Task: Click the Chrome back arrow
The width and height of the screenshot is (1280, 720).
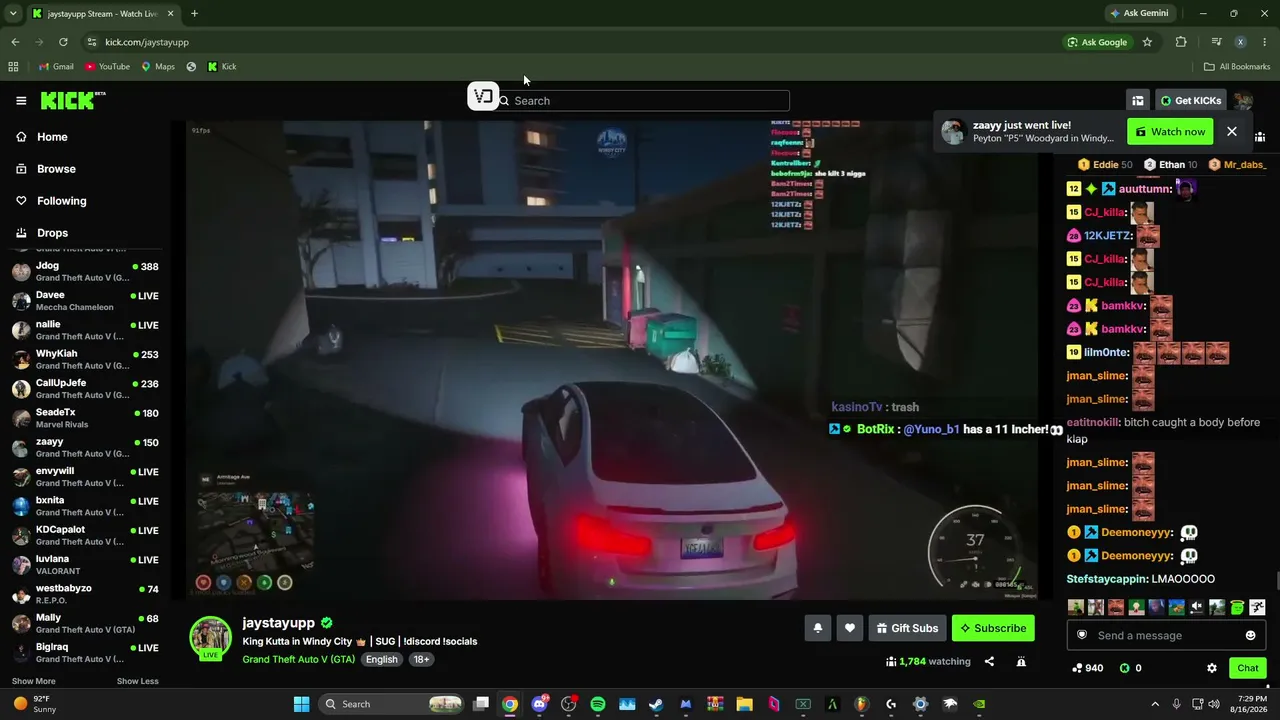Action: click(x=15, y=42)
